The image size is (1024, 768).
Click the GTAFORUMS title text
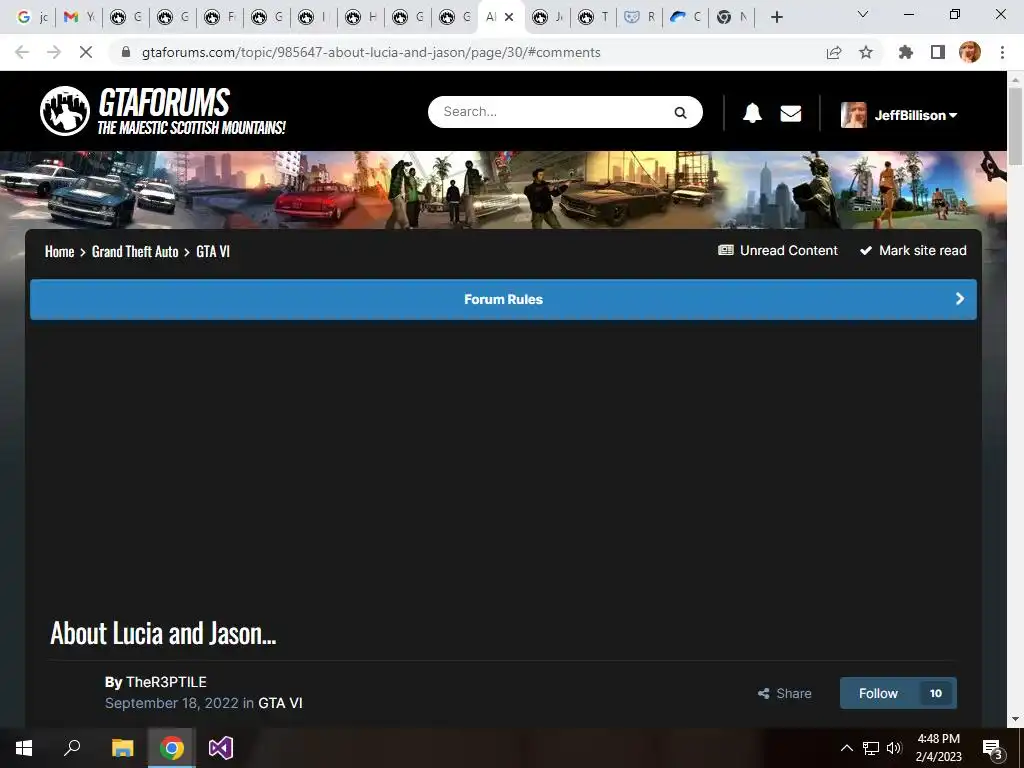click(164, 102)
